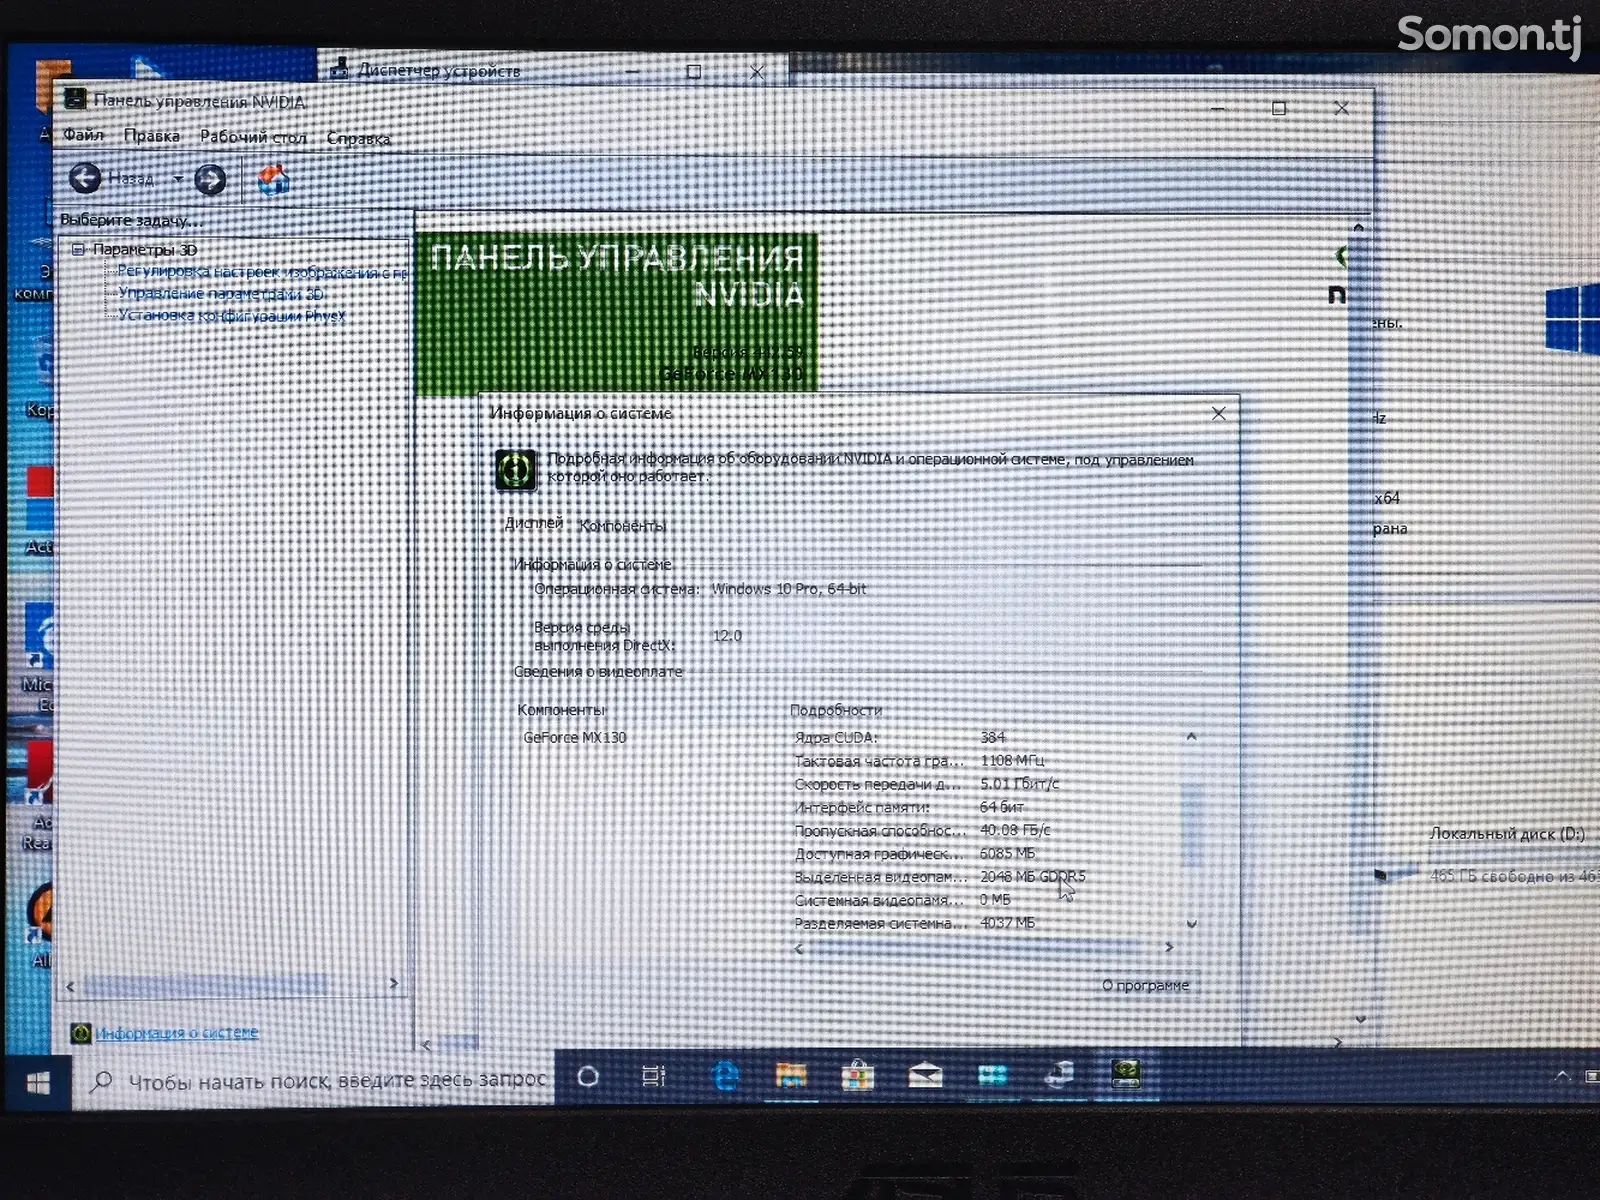Open the Справка menu
1600x1200 pixels.
(x=358, y=138)
